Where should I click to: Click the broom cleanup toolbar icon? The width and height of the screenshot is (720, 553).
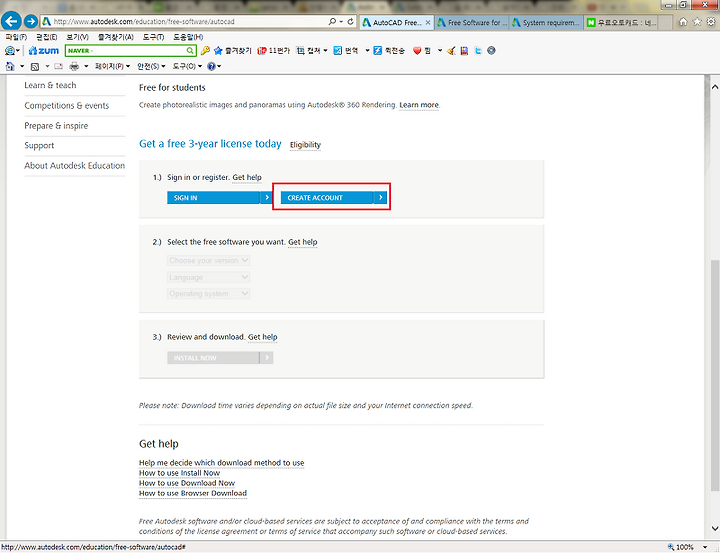(451, 51)
